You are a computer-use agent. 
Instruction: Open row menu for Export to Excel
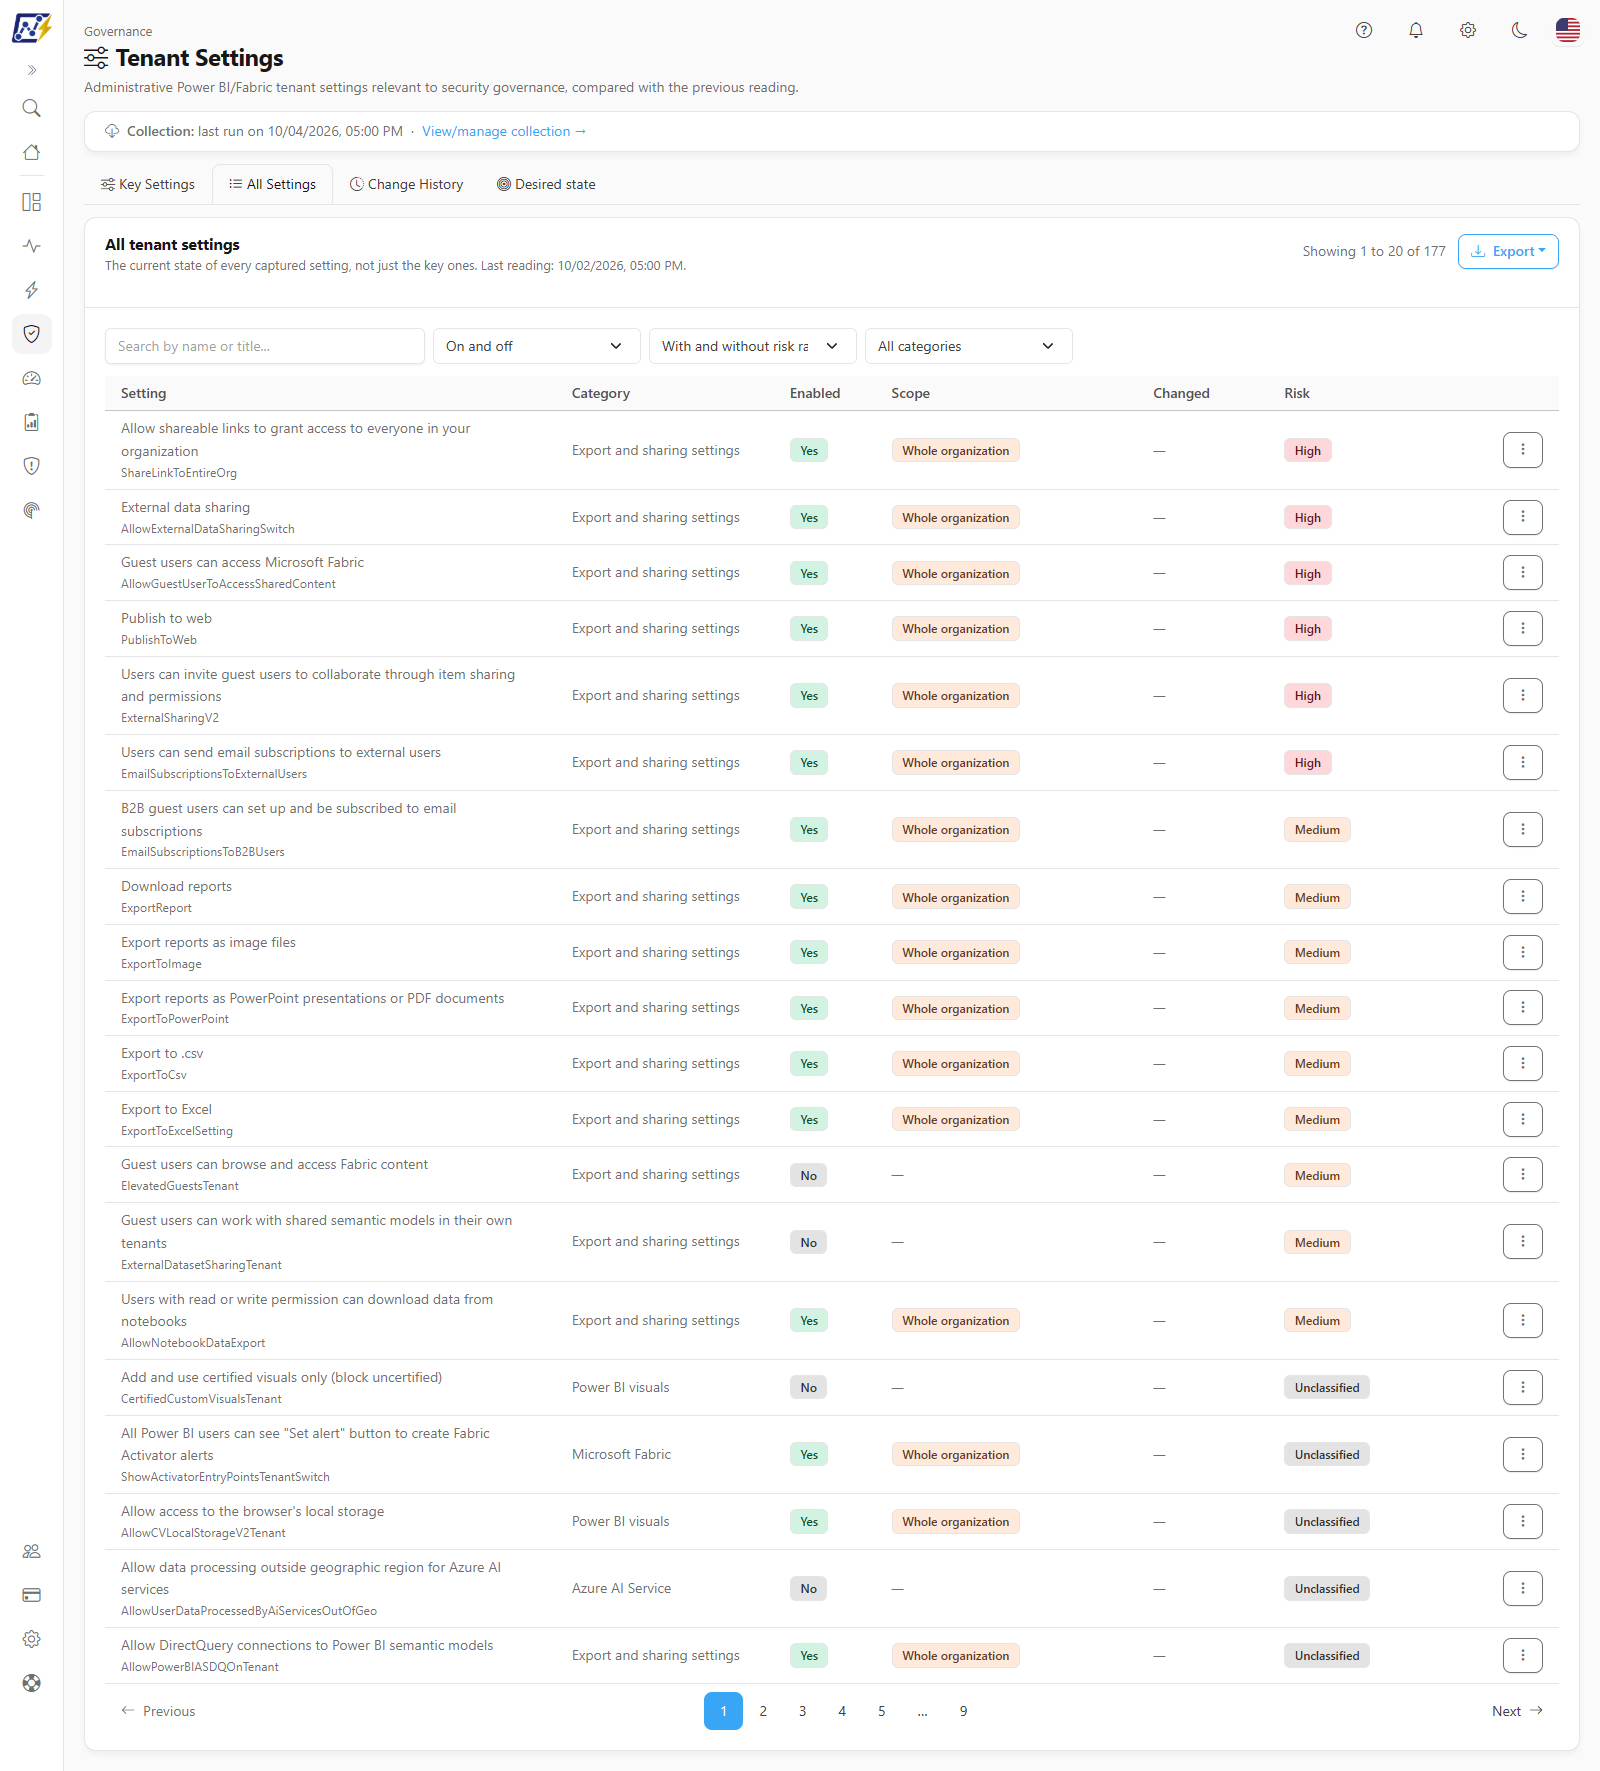pyautogui.click(x=1523, y=1120)
